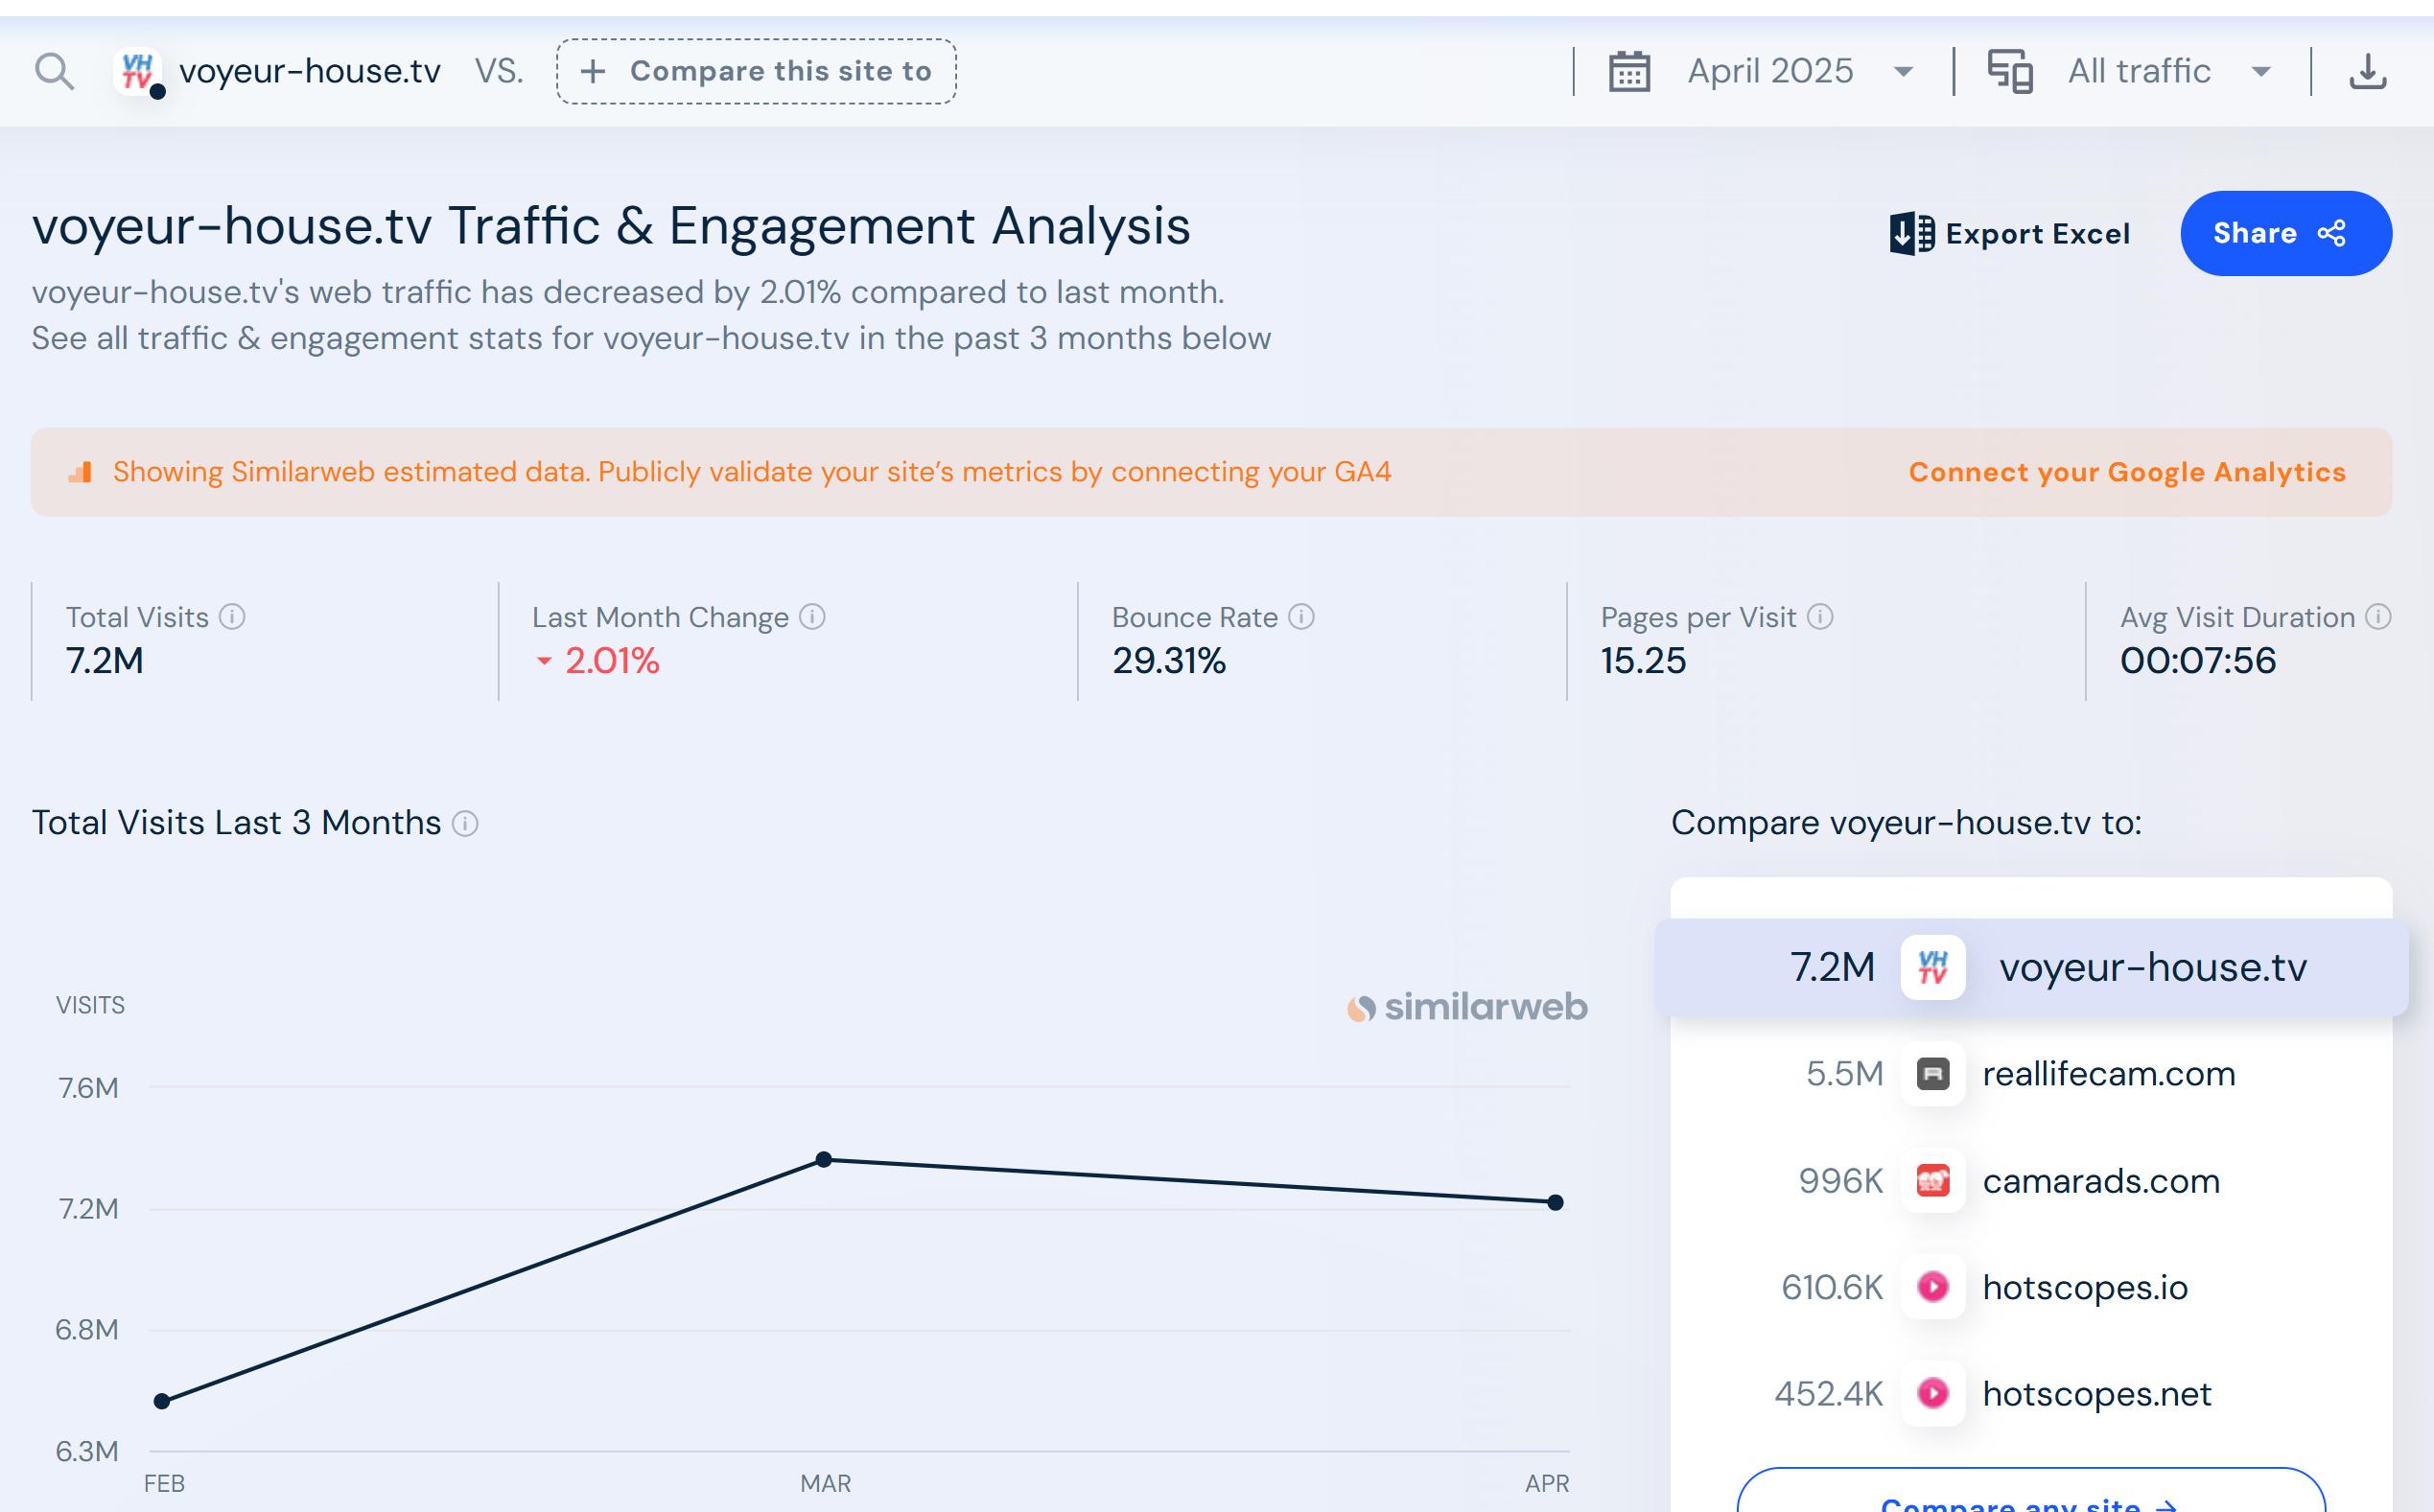This screenshot has height=1512, width=2434.
Task: Click the download icon in top bar
Action: tap(2367, 72)
